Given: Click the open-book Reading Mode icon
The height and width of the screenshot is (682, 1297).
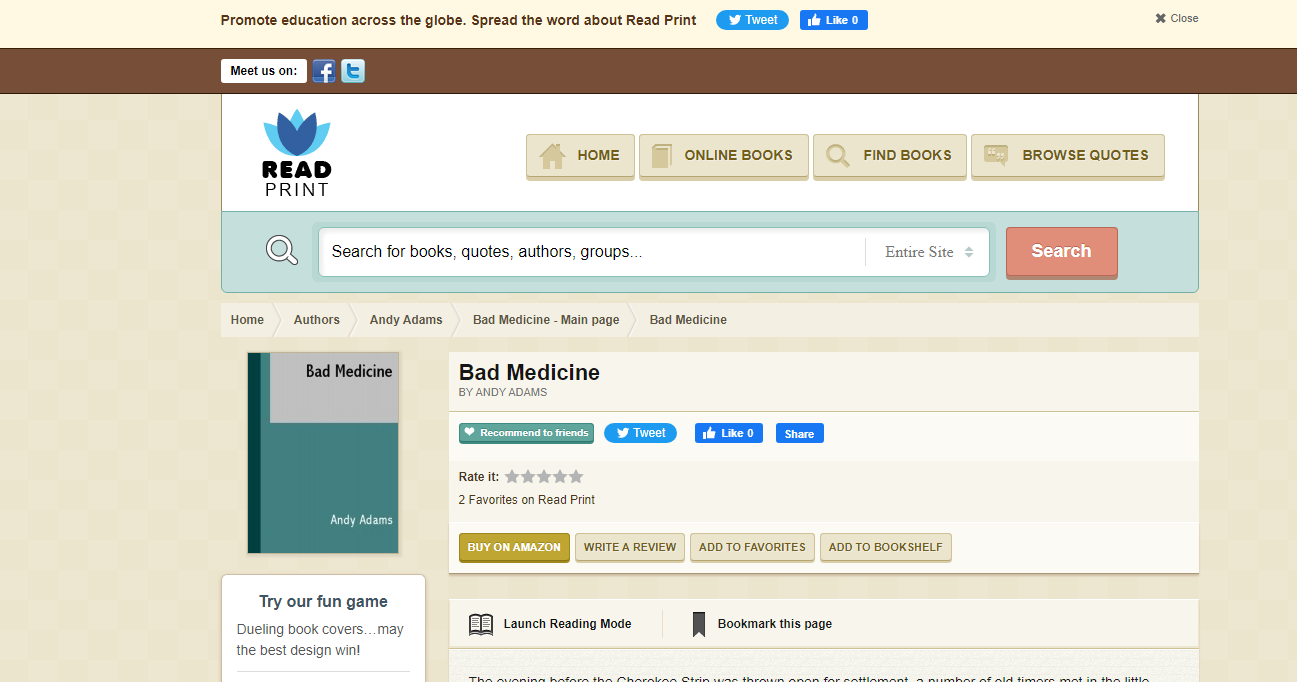Looking at the screenshot, I should pos(481,624).
